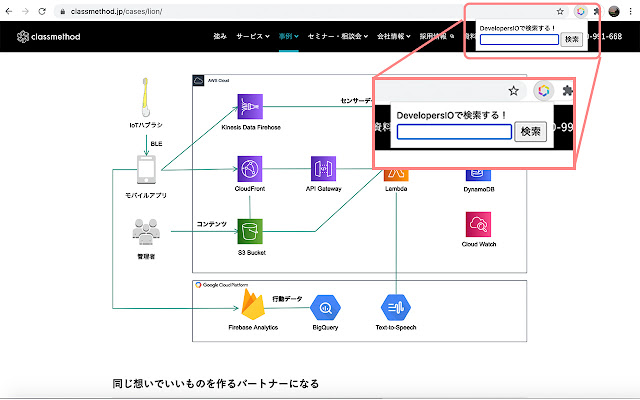This screenshot has height=400, width=640.
Task: Open the user profile avatar
Action: pyautogui.click(x=614, y=11)
